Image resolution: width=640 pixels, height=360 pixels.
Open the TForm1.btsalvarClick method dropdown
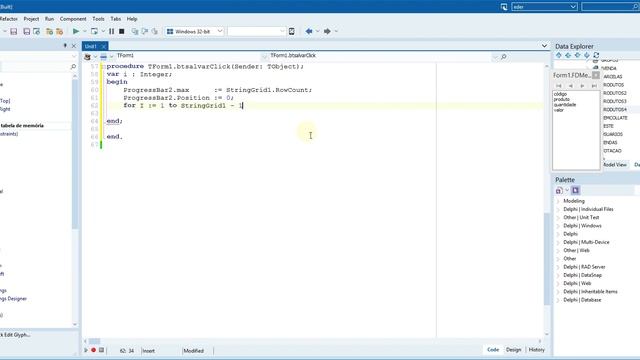point(495,57)
